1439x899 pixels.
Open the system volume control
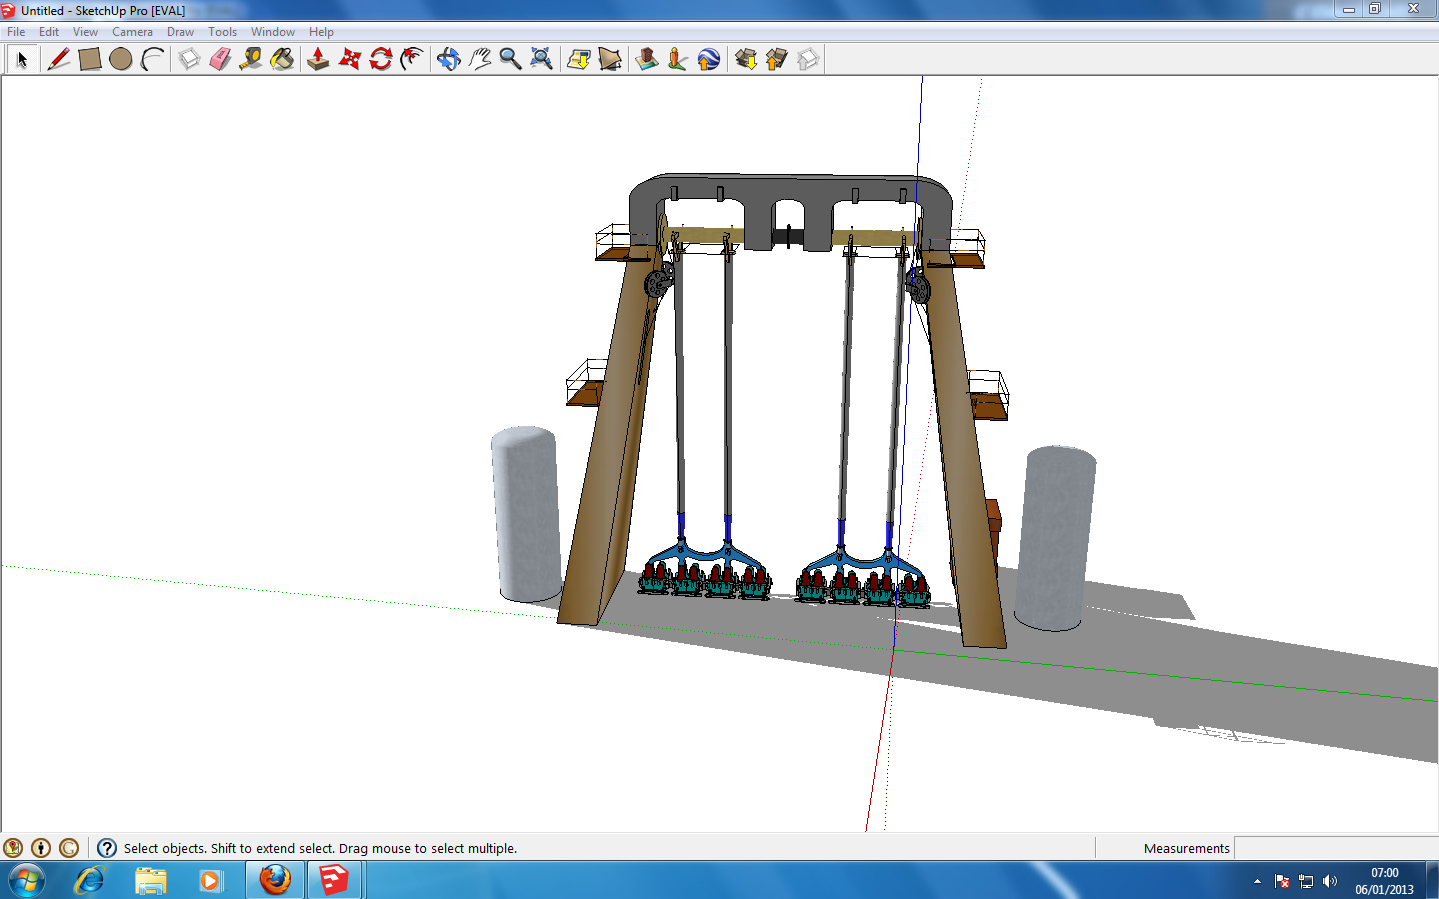[x=1330, y=881]
